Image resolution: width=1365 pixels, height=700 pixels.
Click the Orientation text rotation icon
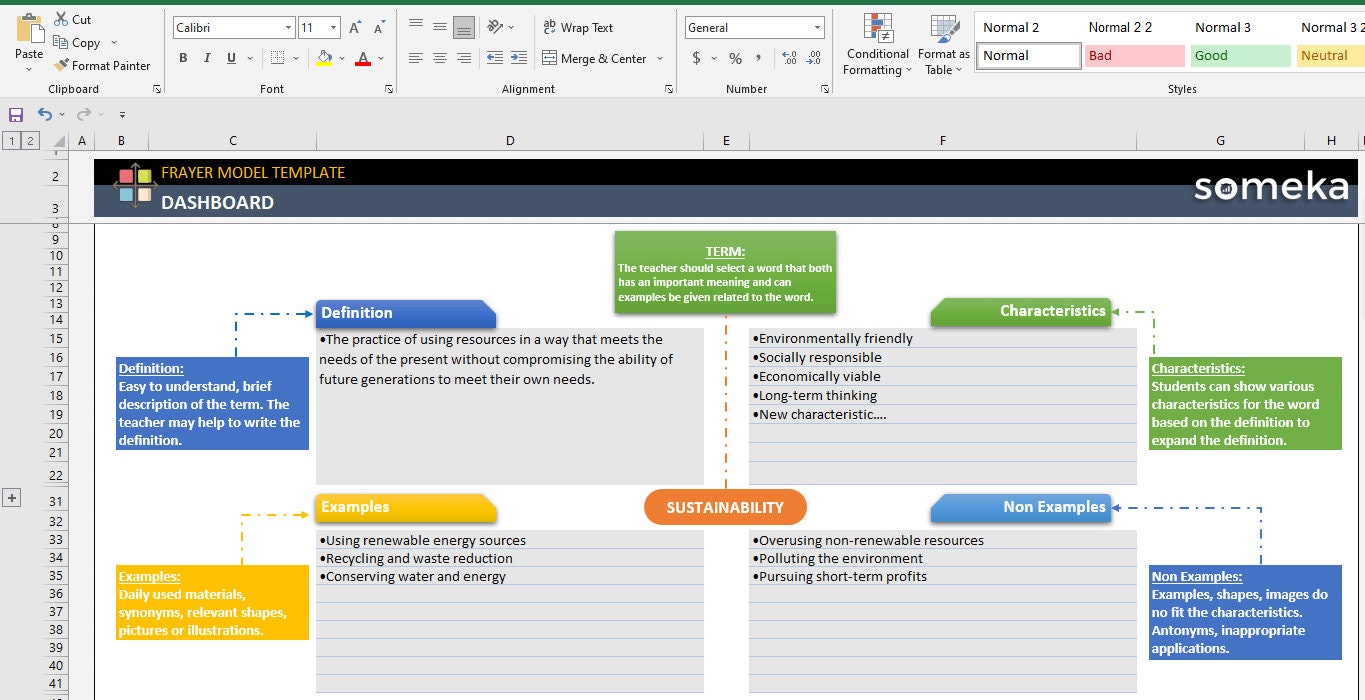coord(496,28)
